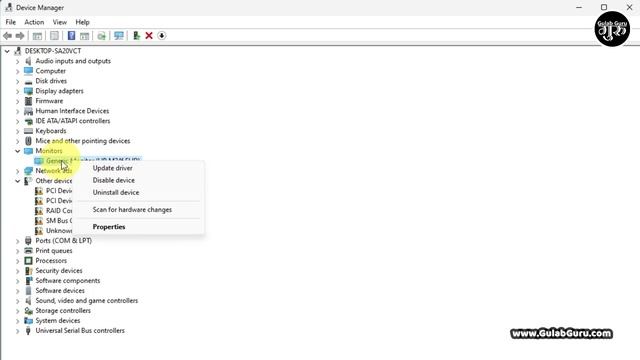Select the Print queues label
Screen dimensions: 640x360
(x=54, y=251)
